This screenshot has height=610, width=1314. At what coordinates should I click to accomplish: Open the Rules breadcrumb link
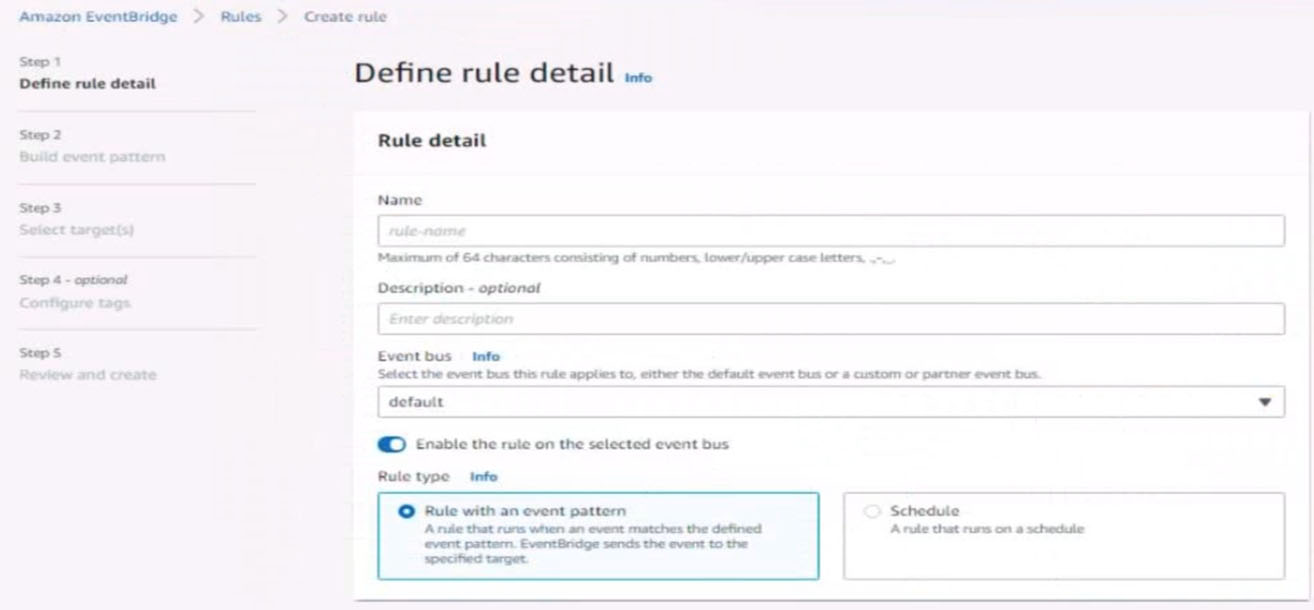coord(241,17)
